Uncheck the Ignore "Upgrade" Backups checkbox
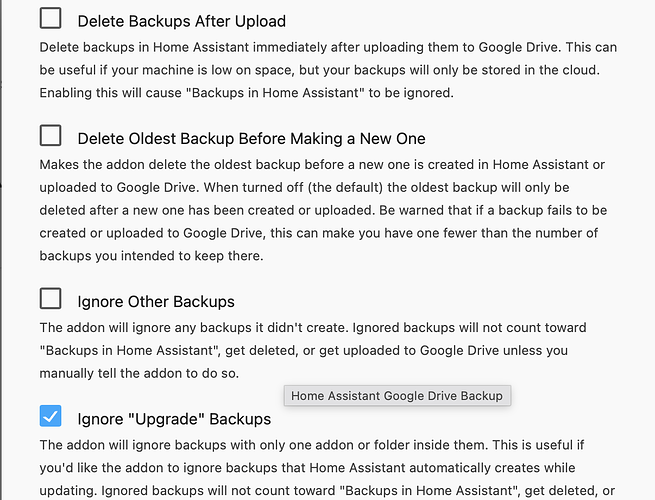 point(50,416)
